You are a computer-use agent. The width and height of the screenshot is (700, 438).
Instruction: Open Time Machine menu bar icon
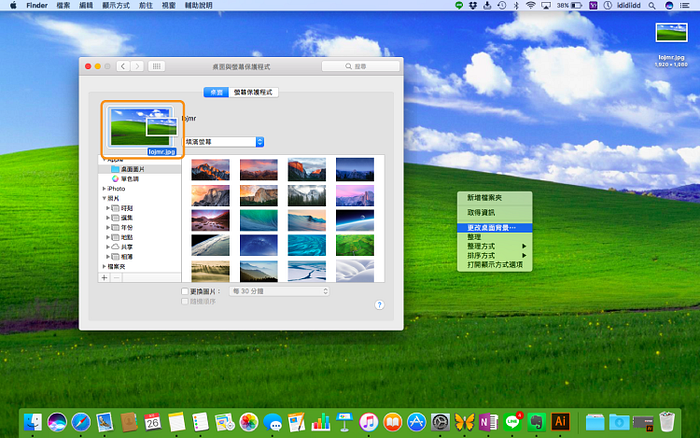[x=502, y=5]
